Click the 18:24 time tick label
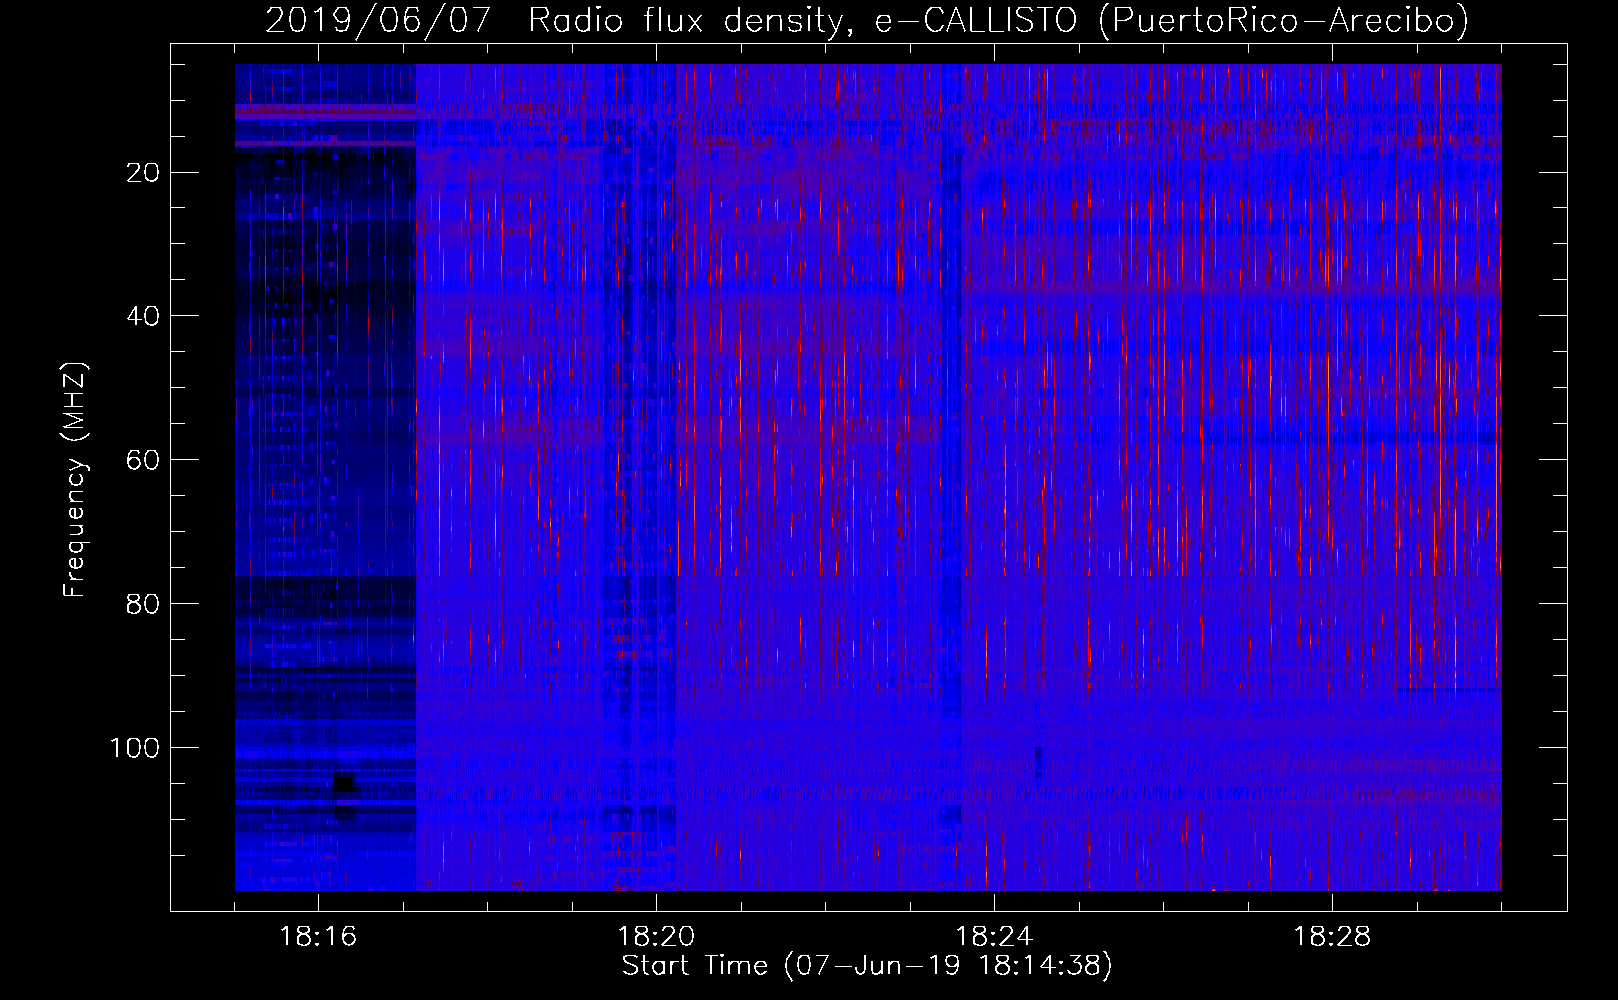The height and width of the screenshot is (1000, 1618). pyautogui.click(x=994, y=937)
